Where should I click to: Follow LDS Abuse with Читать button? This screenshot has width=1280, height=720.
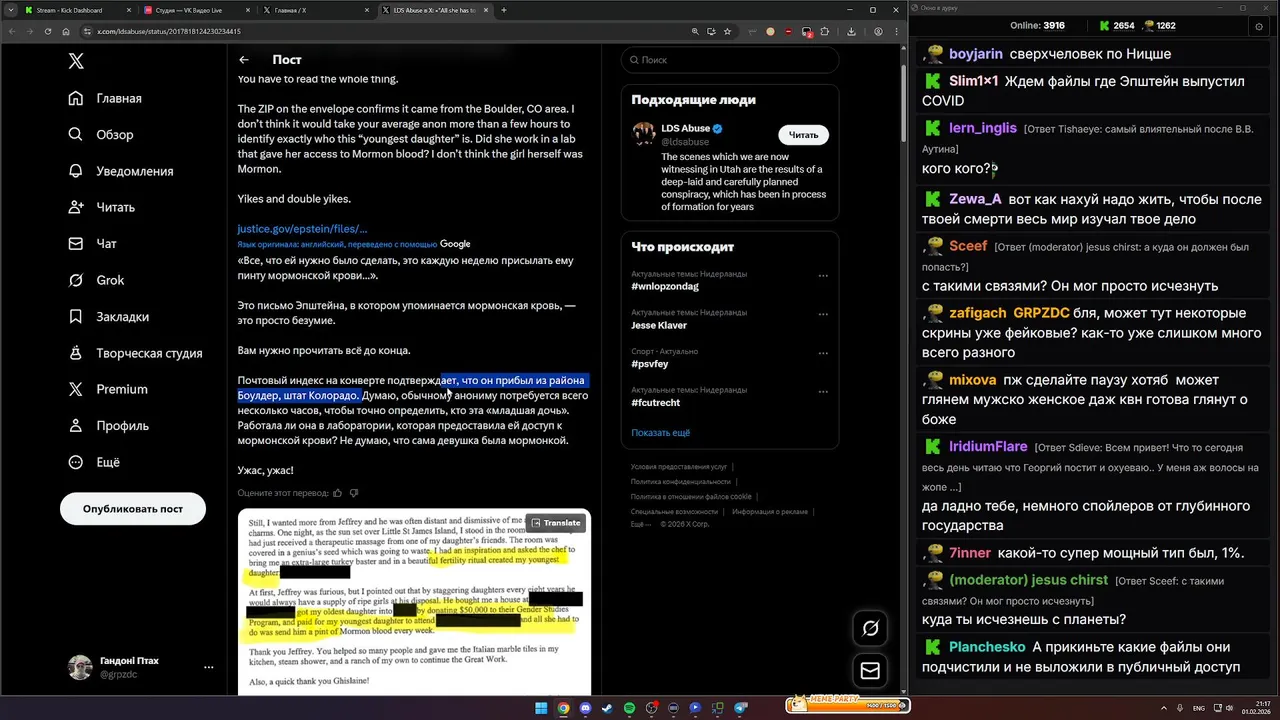803,135
